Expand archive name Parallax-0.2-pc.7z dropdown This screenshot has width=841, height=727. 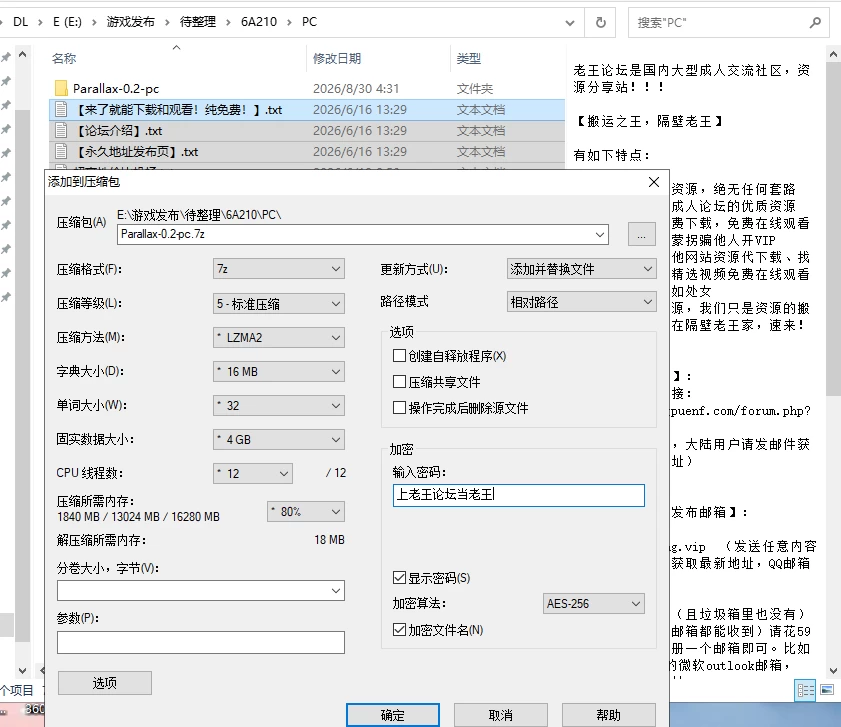(x=600, y=234)
